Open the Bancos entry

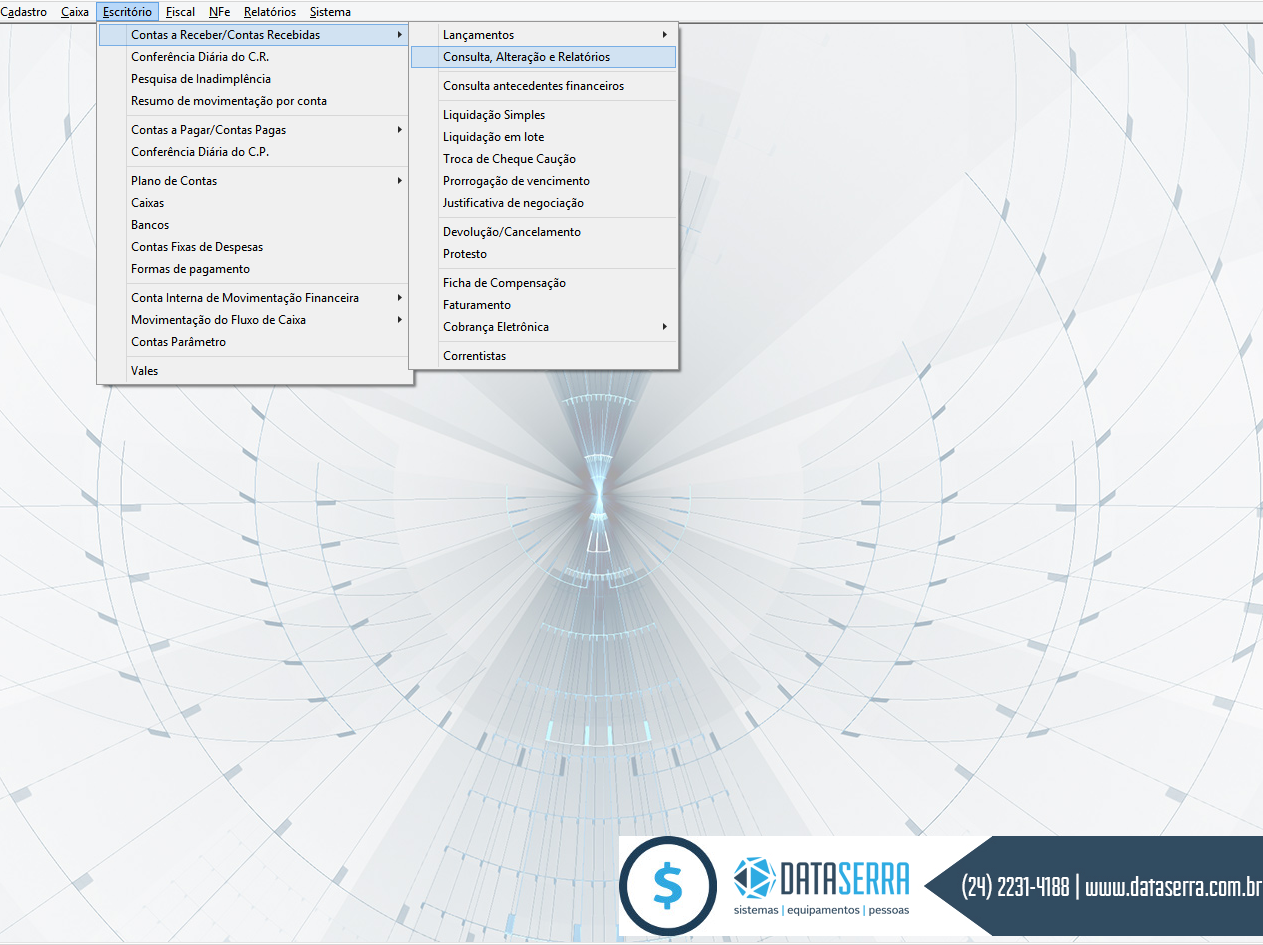point(255,225)
